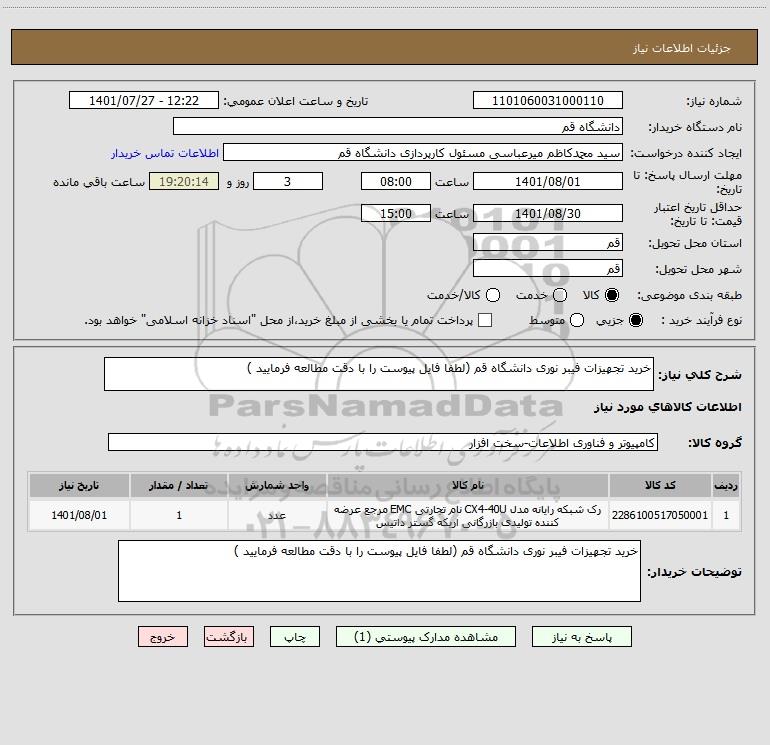The image size is (770, 745).
Task: Click the product name cell رک شبکه رایانه CX4-40U
Action: click(468, 515)
